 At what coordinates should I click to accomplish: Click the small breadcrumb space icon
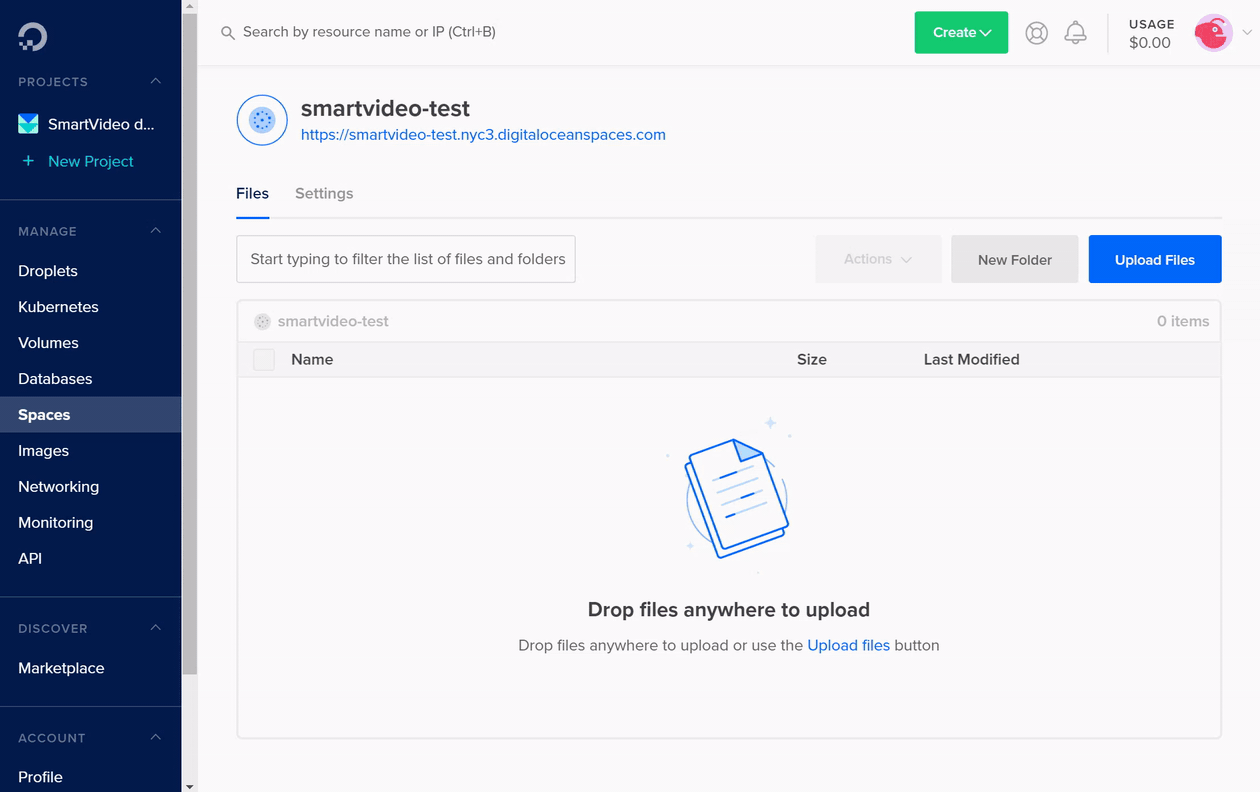(262, 322)
